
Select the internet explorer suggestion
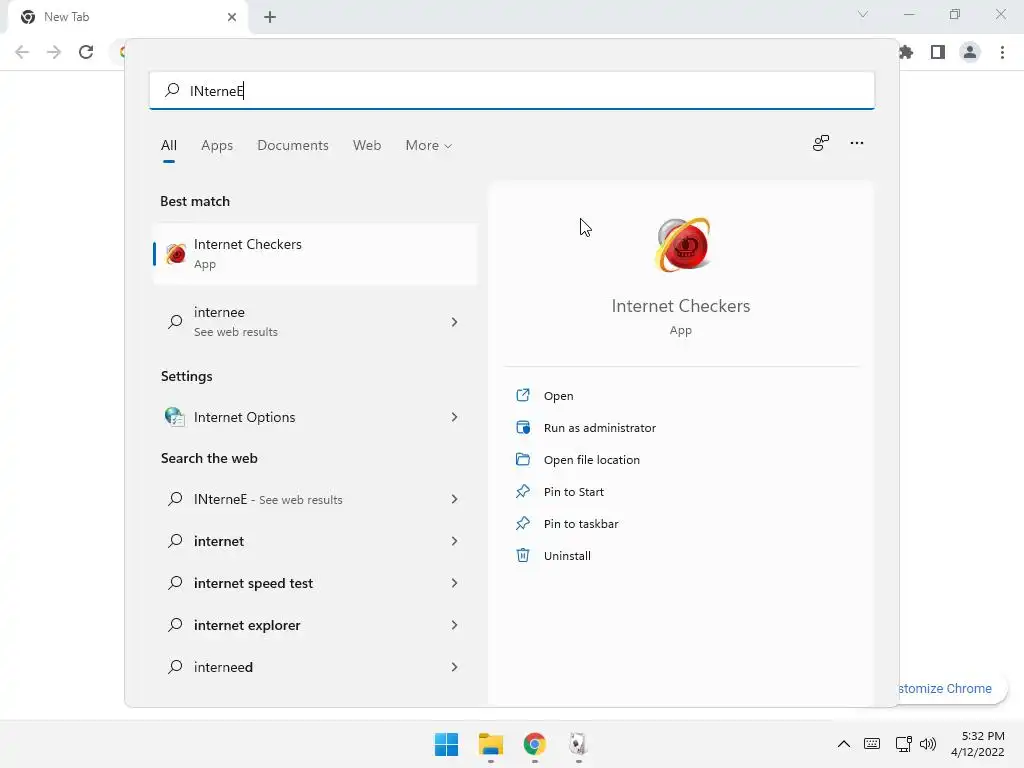[x=315, y=625]
